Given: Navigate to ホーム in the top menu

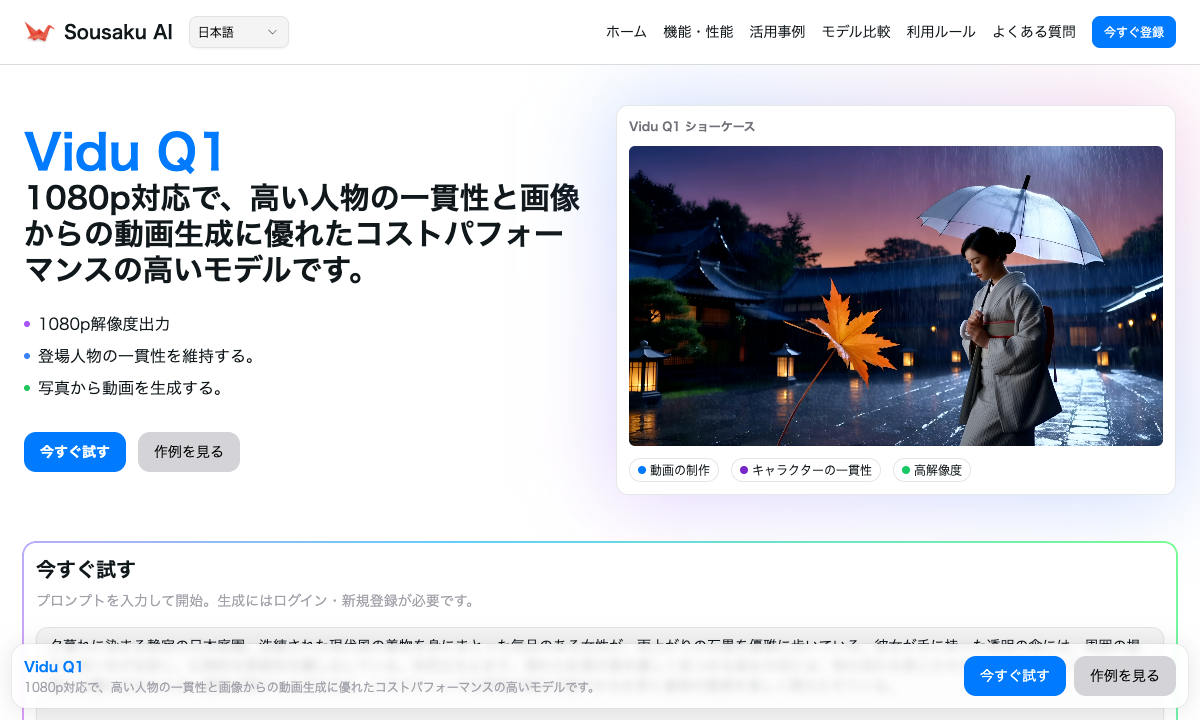Looking at the screenshot, I should [625, 31].
